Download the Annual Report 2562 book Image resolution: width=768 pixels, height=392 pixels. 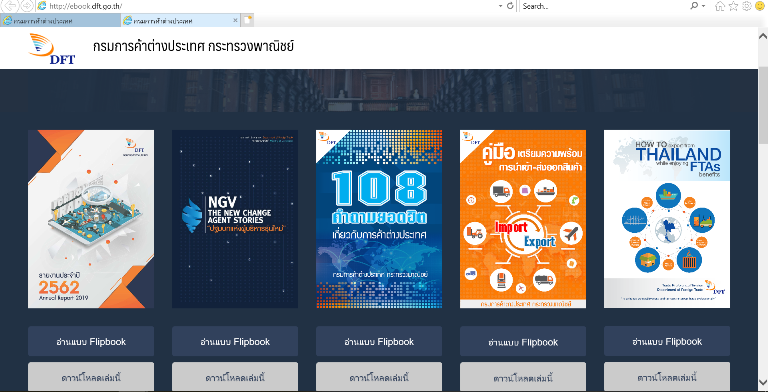click(91, 377)
